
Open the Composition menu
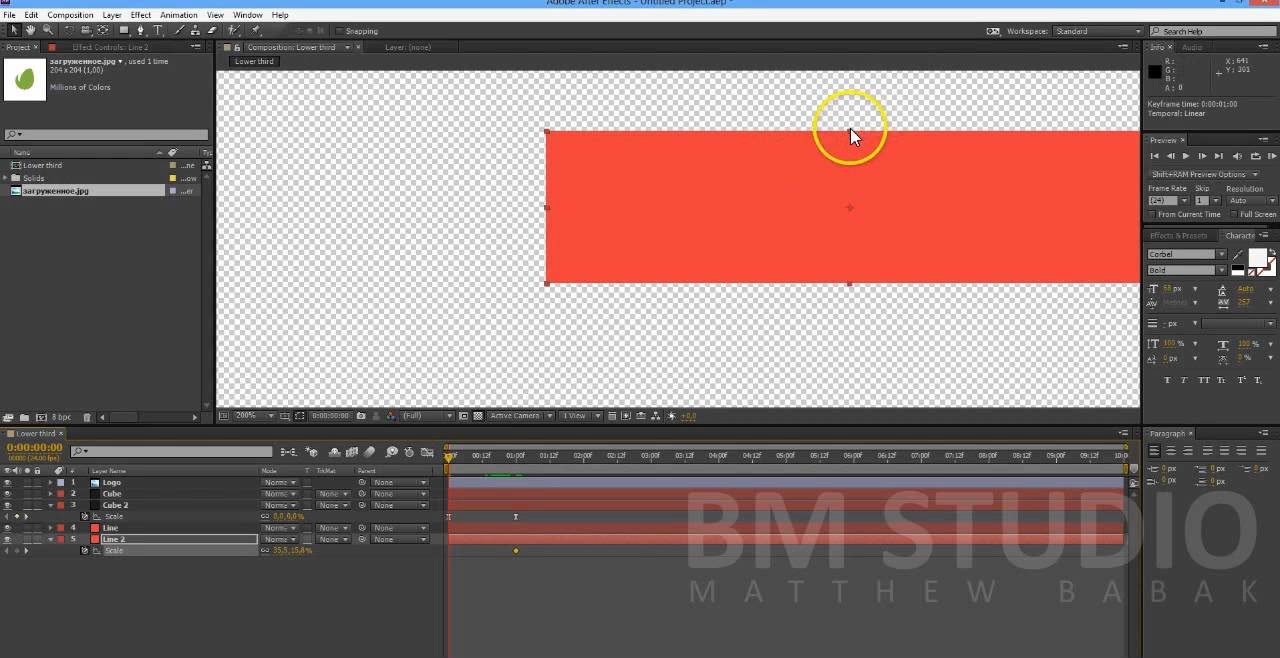click(x=70, y=15)
